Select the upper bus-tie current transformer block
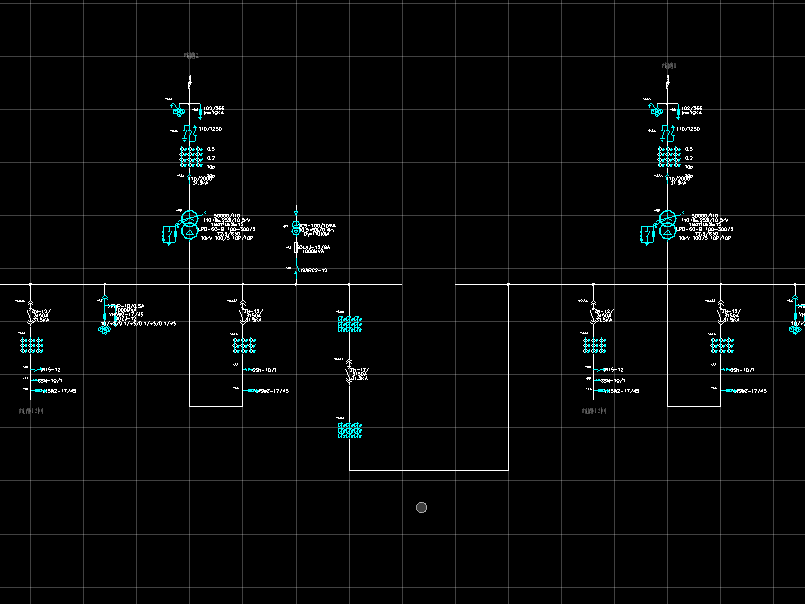 pos(349,323)
